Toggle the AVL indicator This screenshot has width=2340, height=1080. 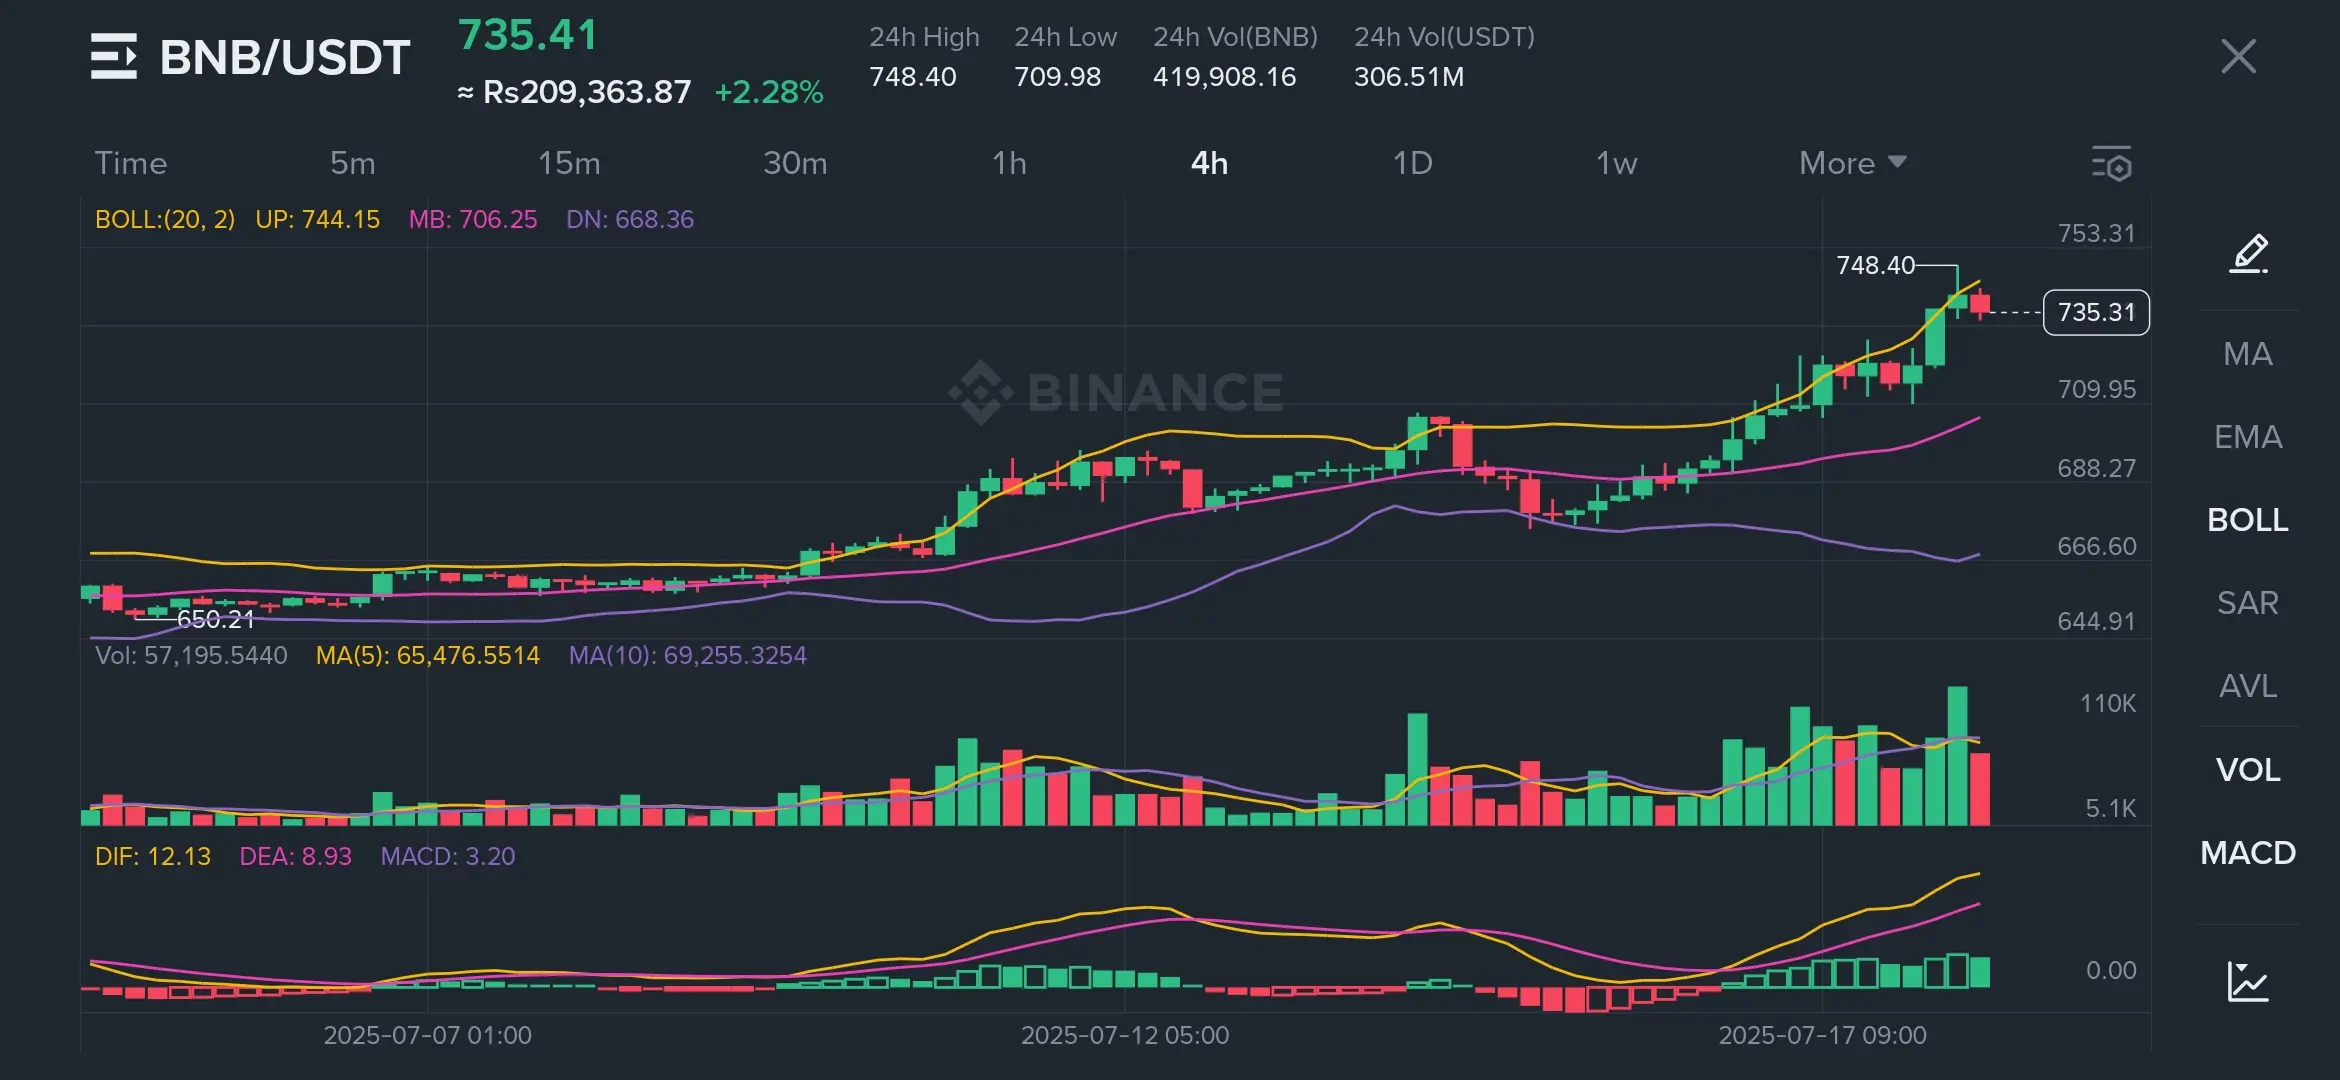pyautogui.click(x=2248, y=686)
